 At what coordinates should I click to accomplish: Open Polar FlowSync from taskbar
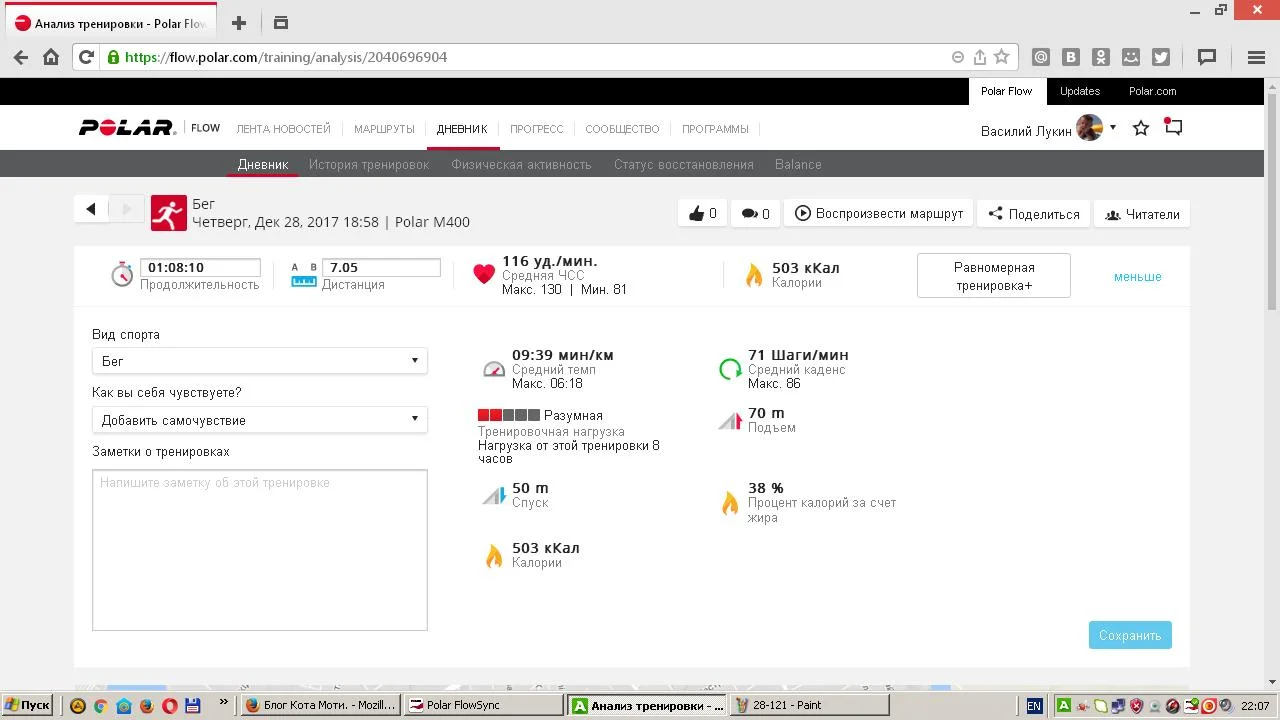click(x=482, y=705)
